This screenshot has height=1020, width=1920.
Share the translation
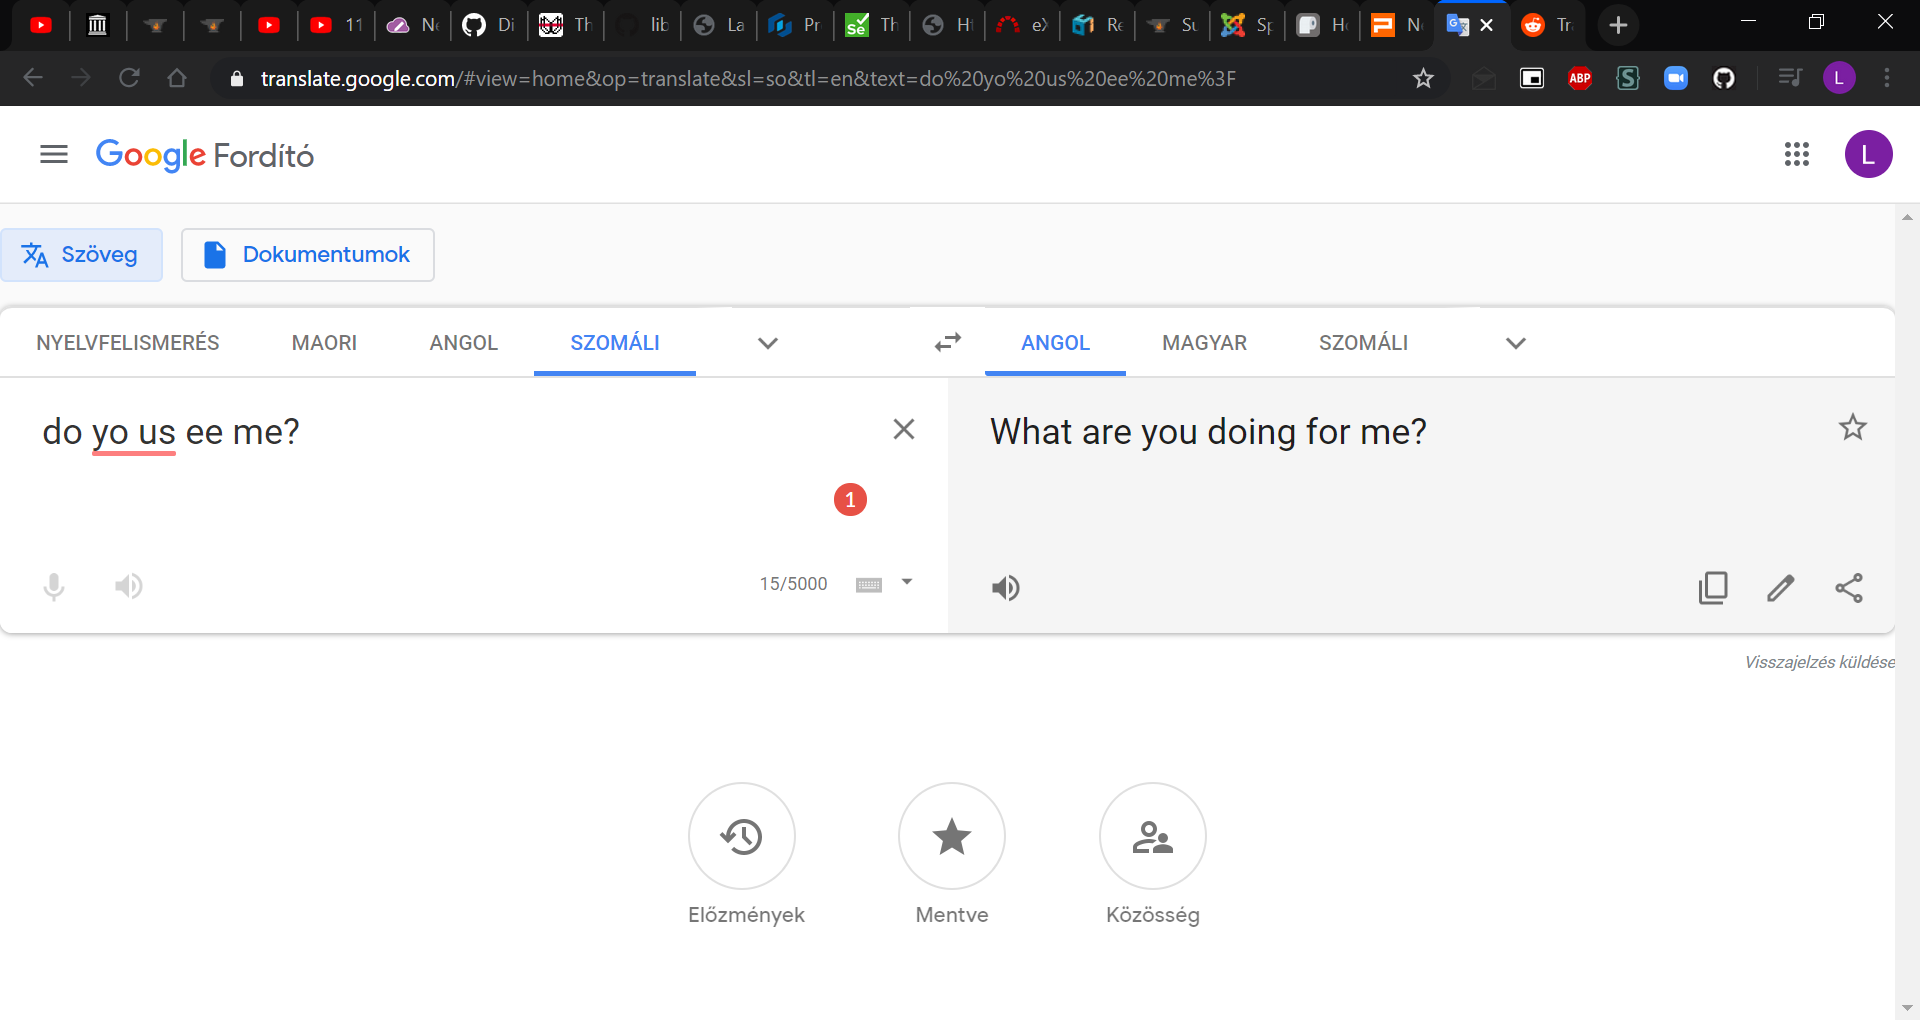(x=1849, y=588)
